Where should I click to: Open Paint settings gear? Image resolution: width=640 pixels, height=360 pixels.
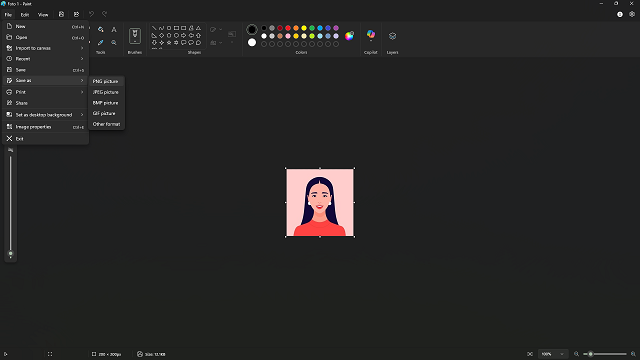point(632,14)
